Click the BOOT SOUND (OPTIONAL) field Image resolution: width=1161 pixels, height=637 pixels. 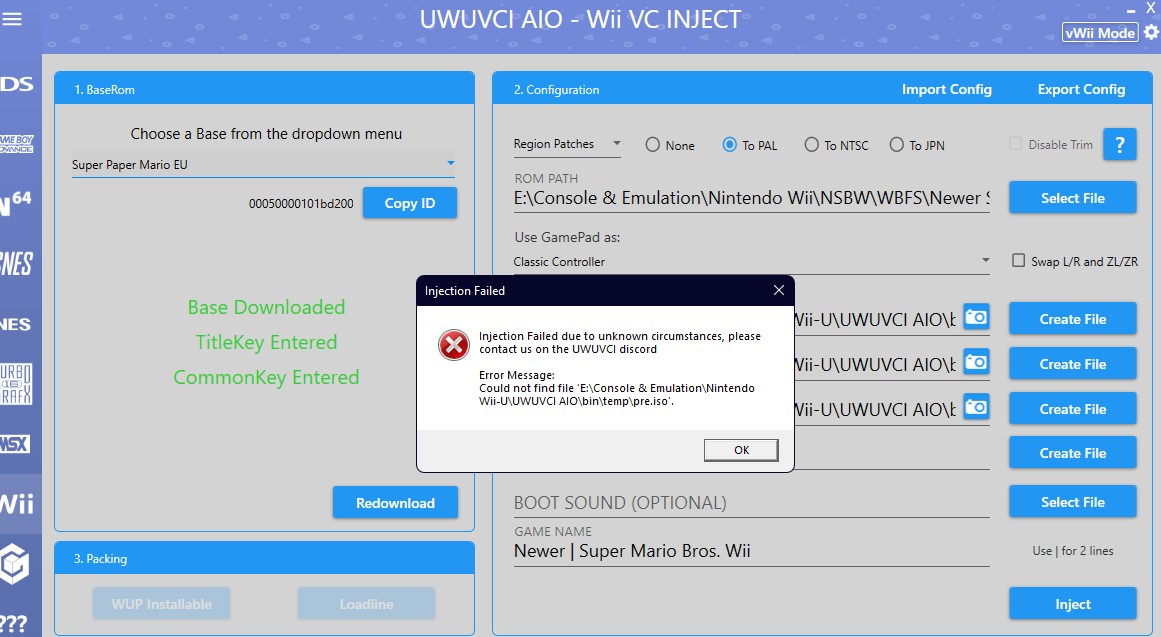click(752, 503)
